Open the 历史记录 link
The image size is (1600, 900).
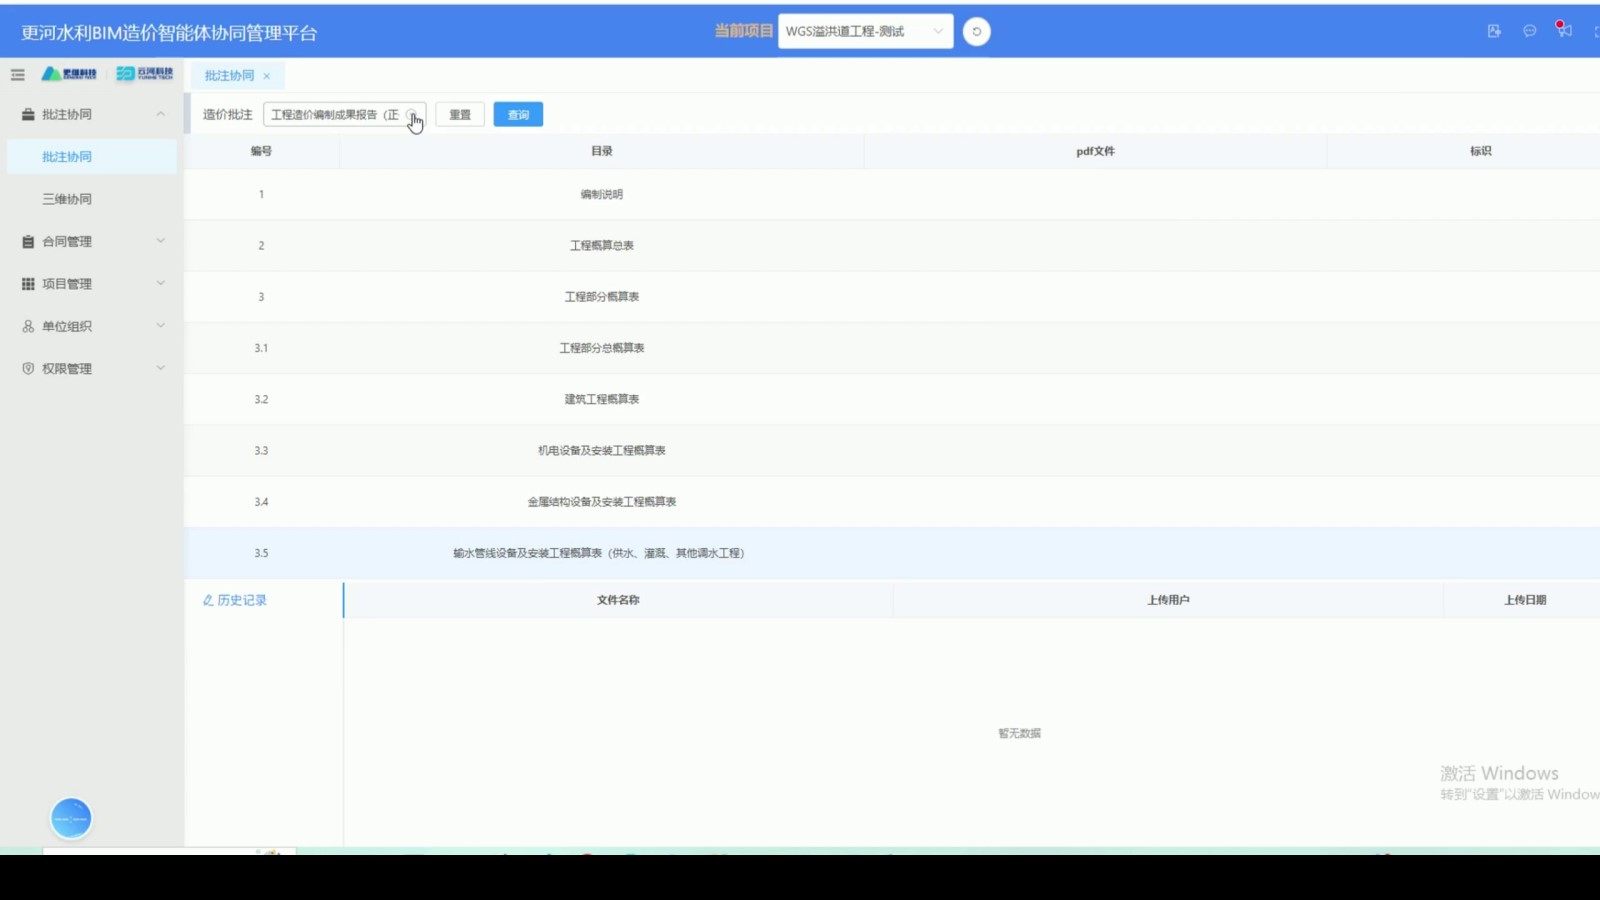click(x=235, y=600)
